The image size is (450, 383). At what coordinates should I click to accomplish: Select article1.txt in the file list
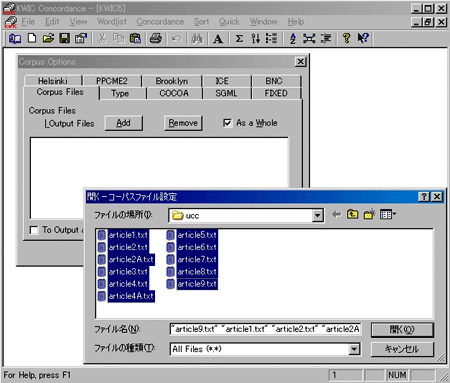point(123,235)
